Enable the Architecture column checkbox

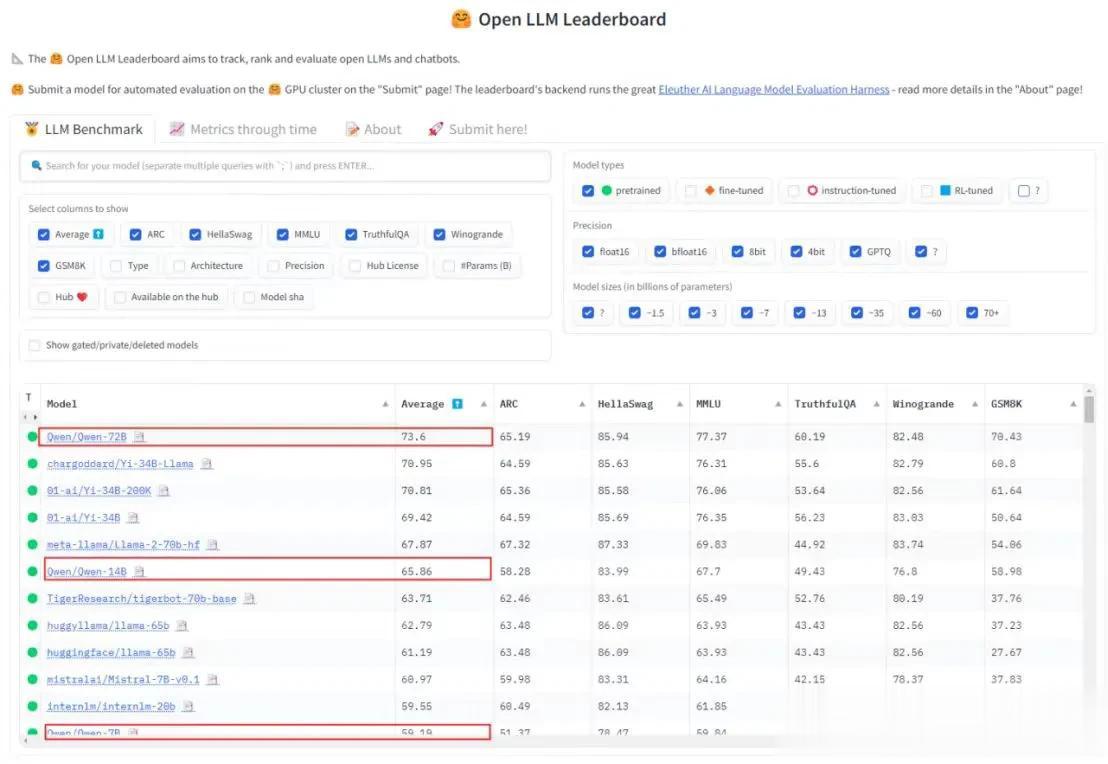pos(179,266)
